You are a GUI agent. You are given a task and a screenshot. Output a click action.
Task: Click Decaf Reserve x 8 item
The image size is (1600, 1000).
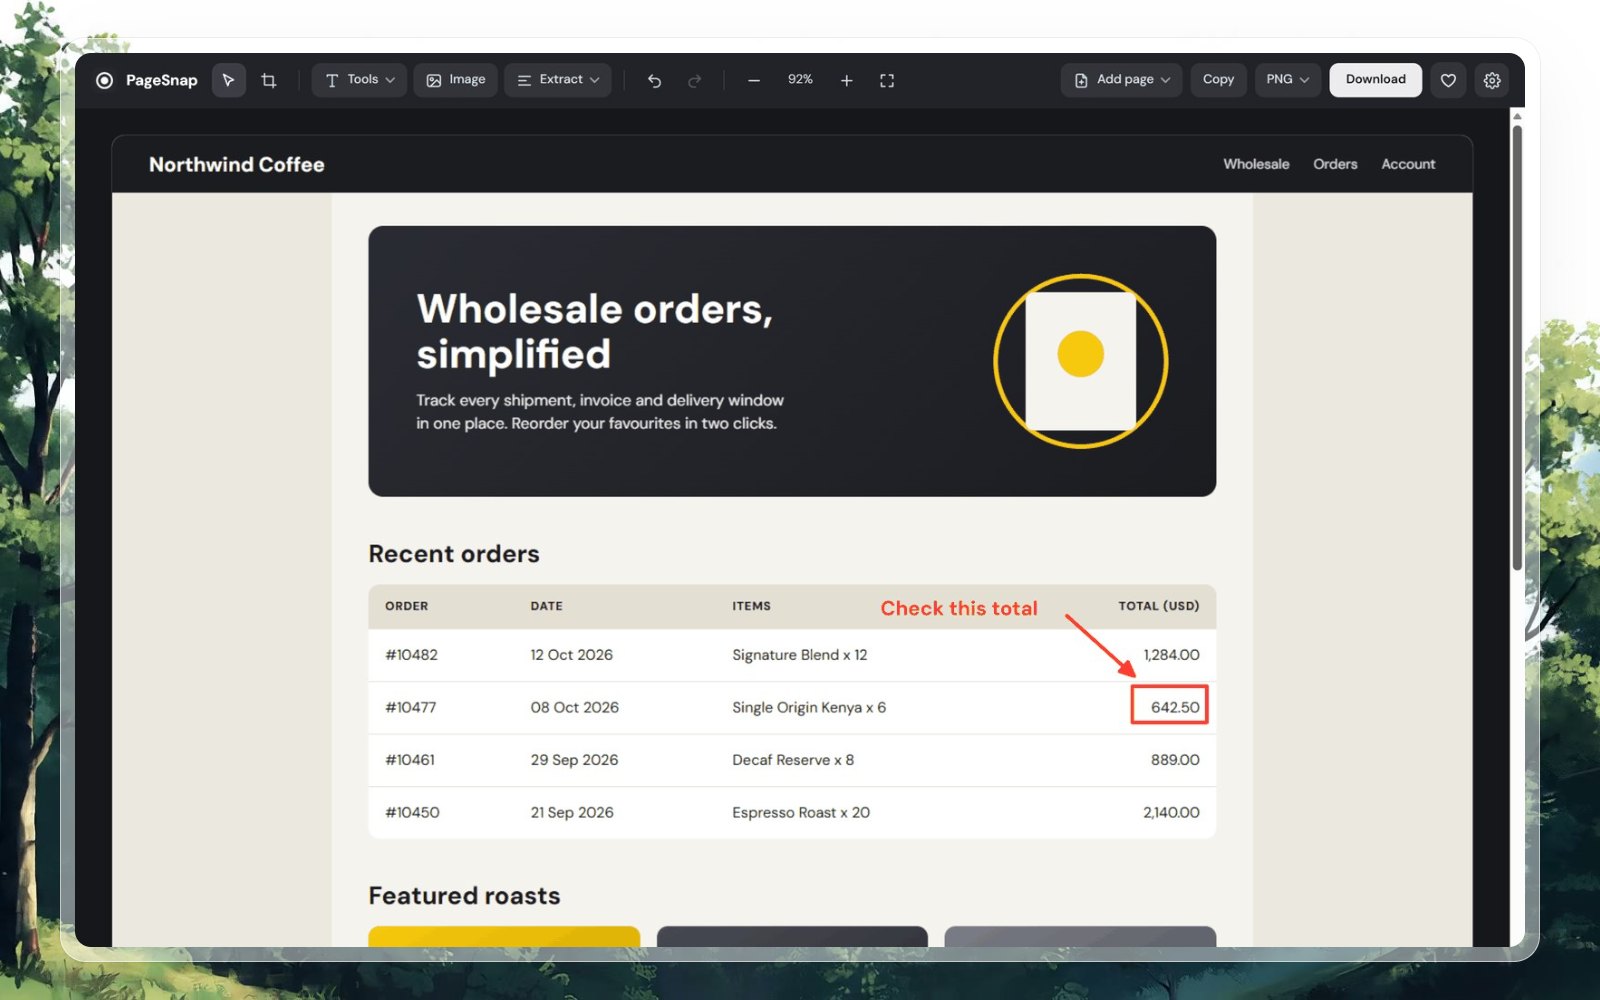[793, 760]
